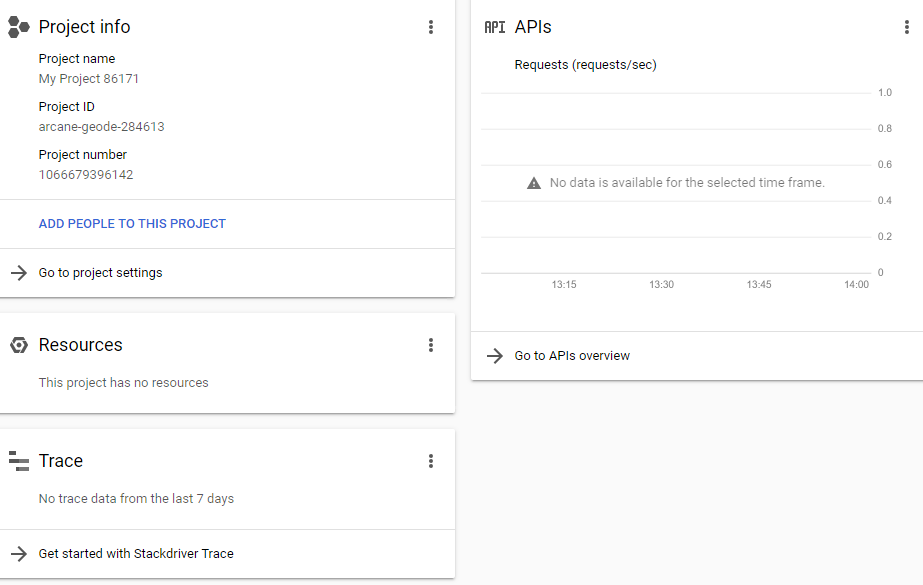Select the Project ID arcane-geode-284613 text

(x=101, y=126)
